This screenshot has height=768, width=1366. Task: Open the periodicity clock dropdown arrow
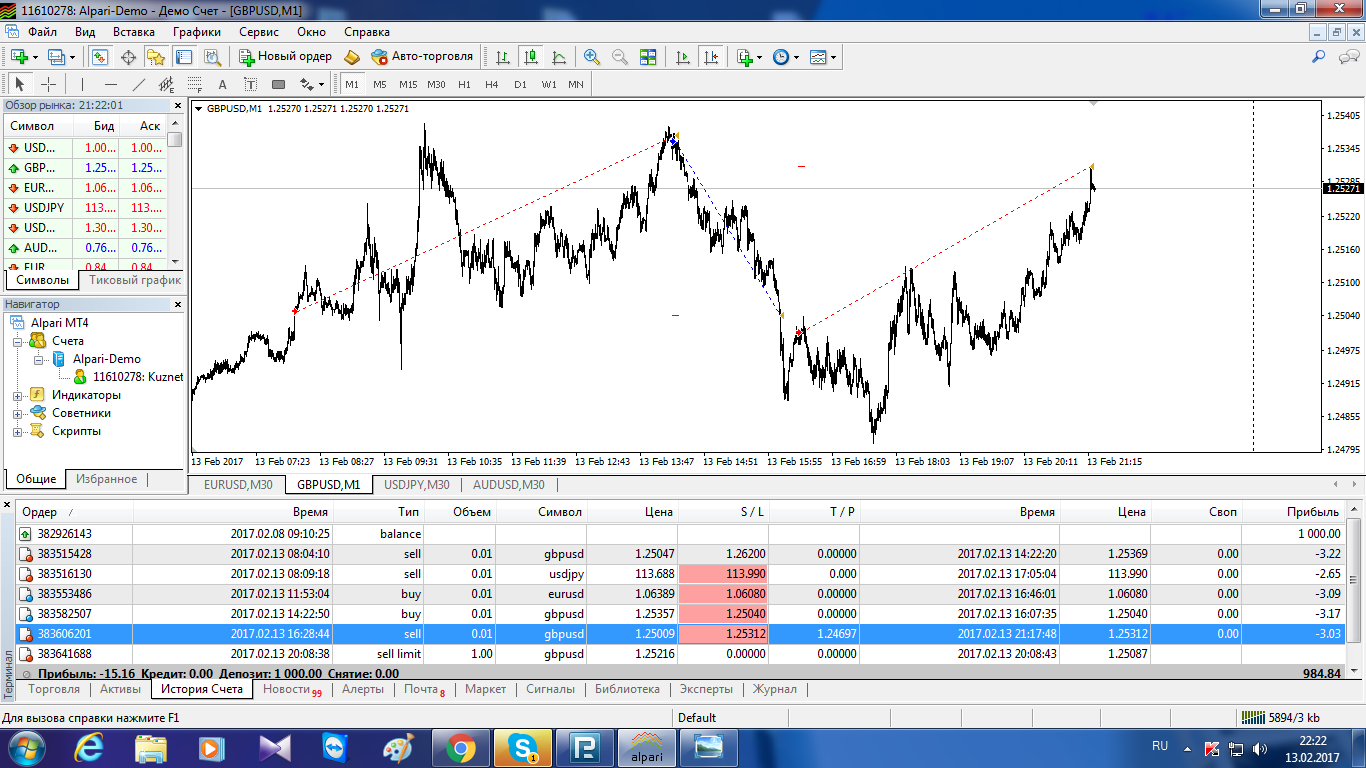coord(796,58)
